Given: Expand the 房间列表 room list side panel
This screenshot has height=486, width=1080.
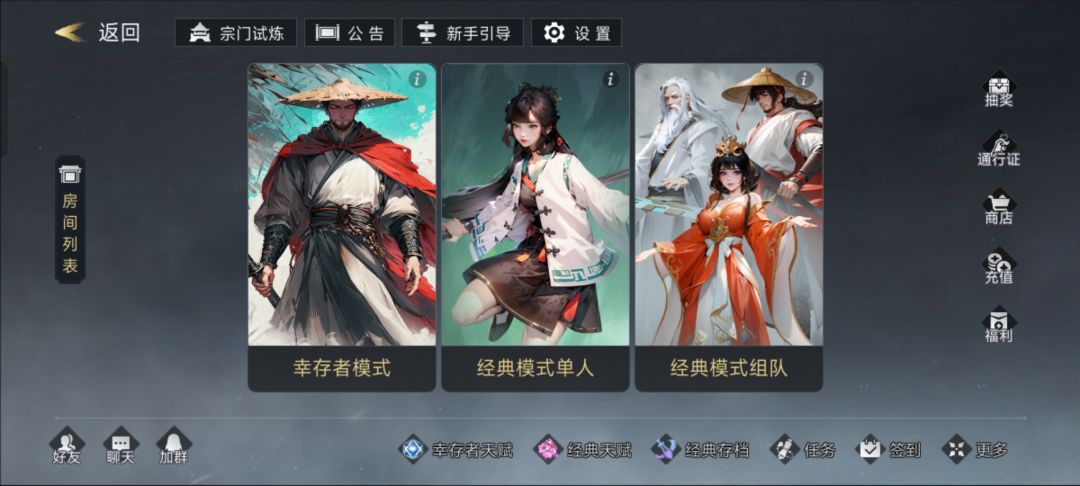Looking at the screenshot, I should [70, 220].
